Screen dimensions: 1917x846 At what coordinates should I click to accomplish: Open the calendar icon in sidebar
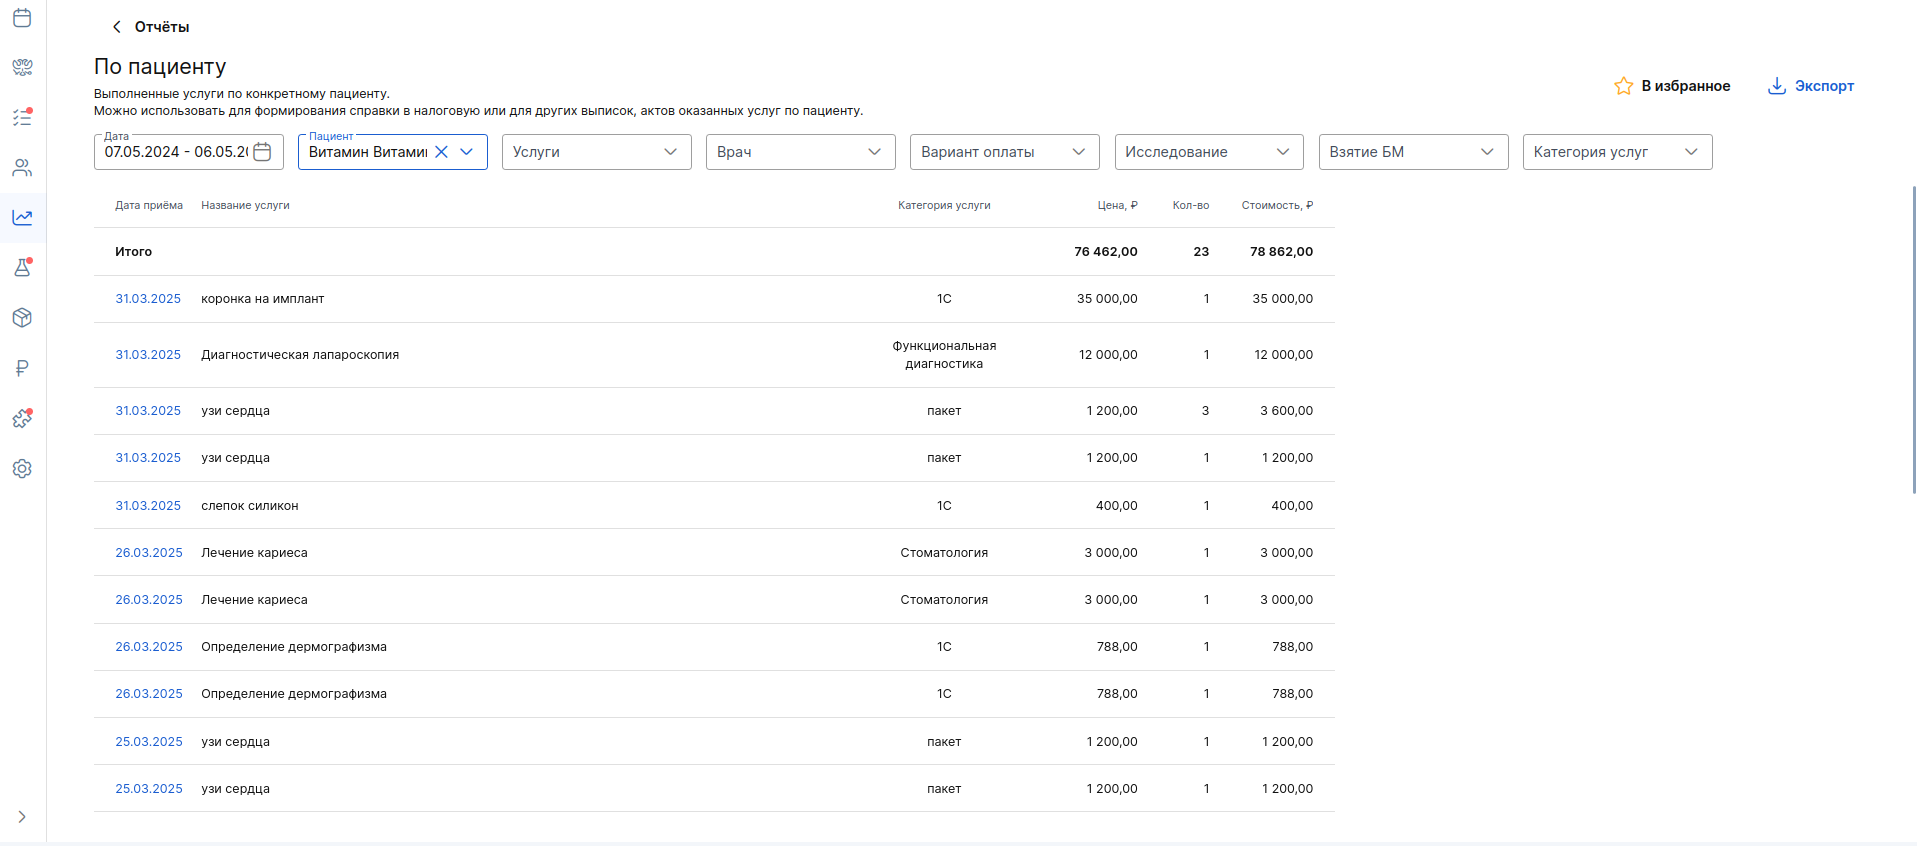pos(22,18)
